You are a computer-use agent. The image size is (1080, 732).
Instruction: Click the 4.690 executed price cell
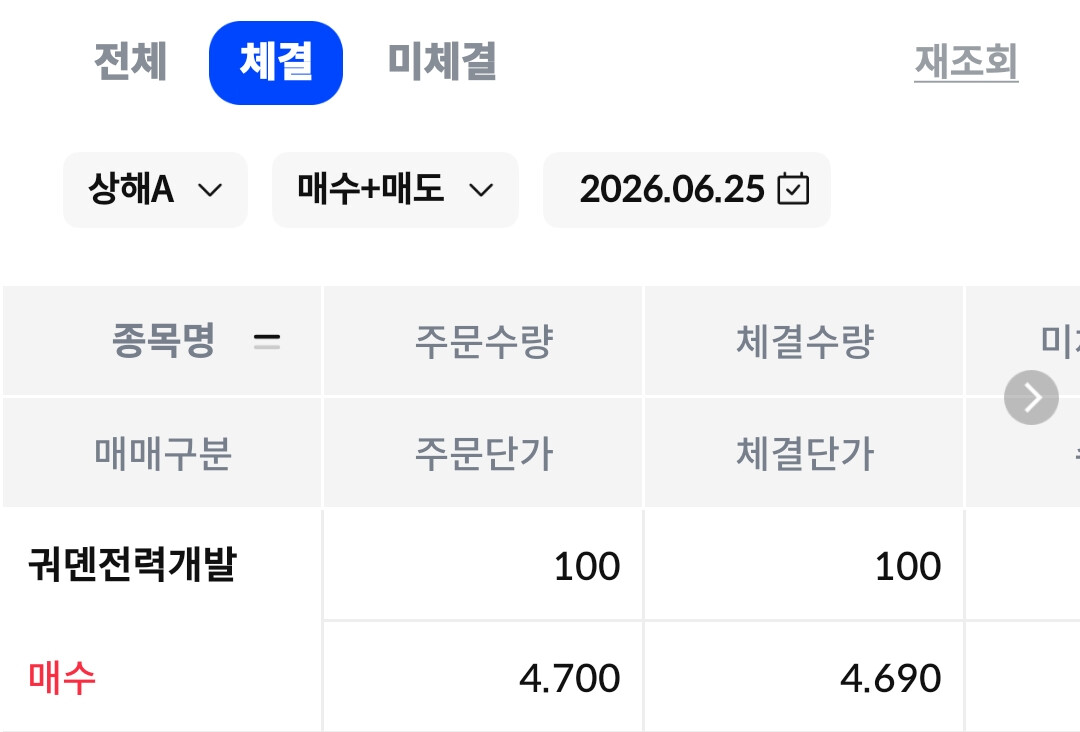pyautogui.click(x=891, y=678)
